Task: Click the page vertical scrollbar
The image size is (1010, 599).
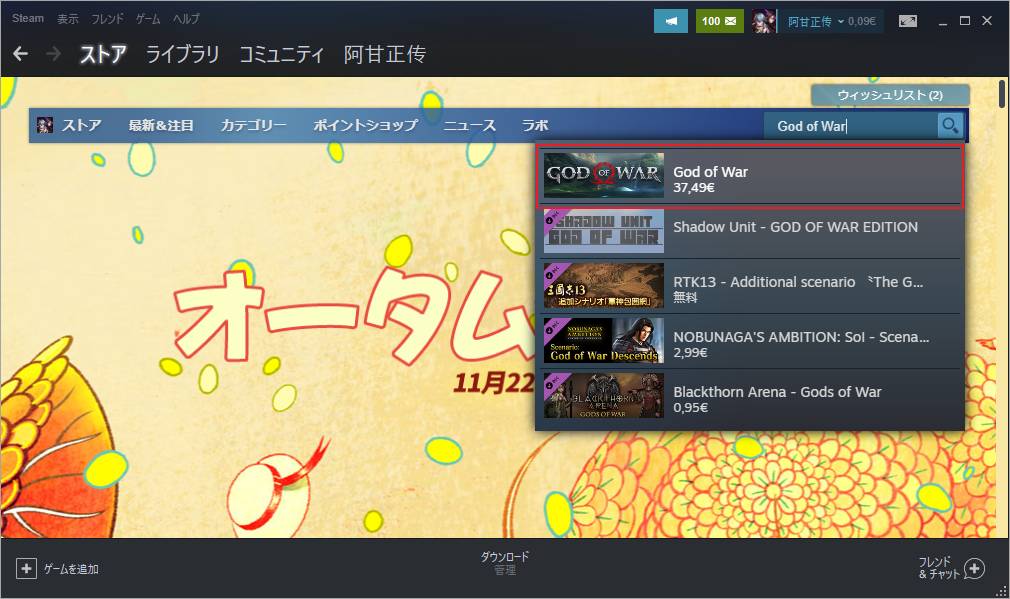Action: pos(1002,94)
